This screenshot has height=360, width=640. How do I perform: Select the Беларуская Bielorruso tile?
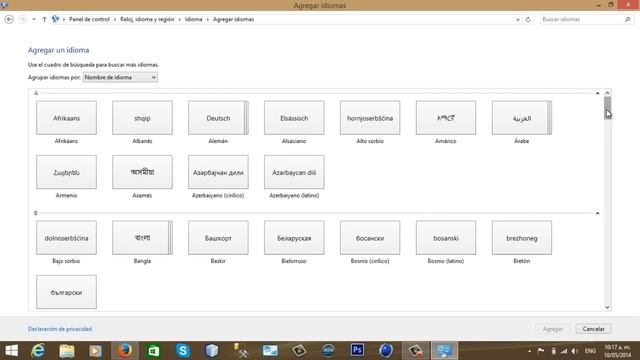(294, 238)
